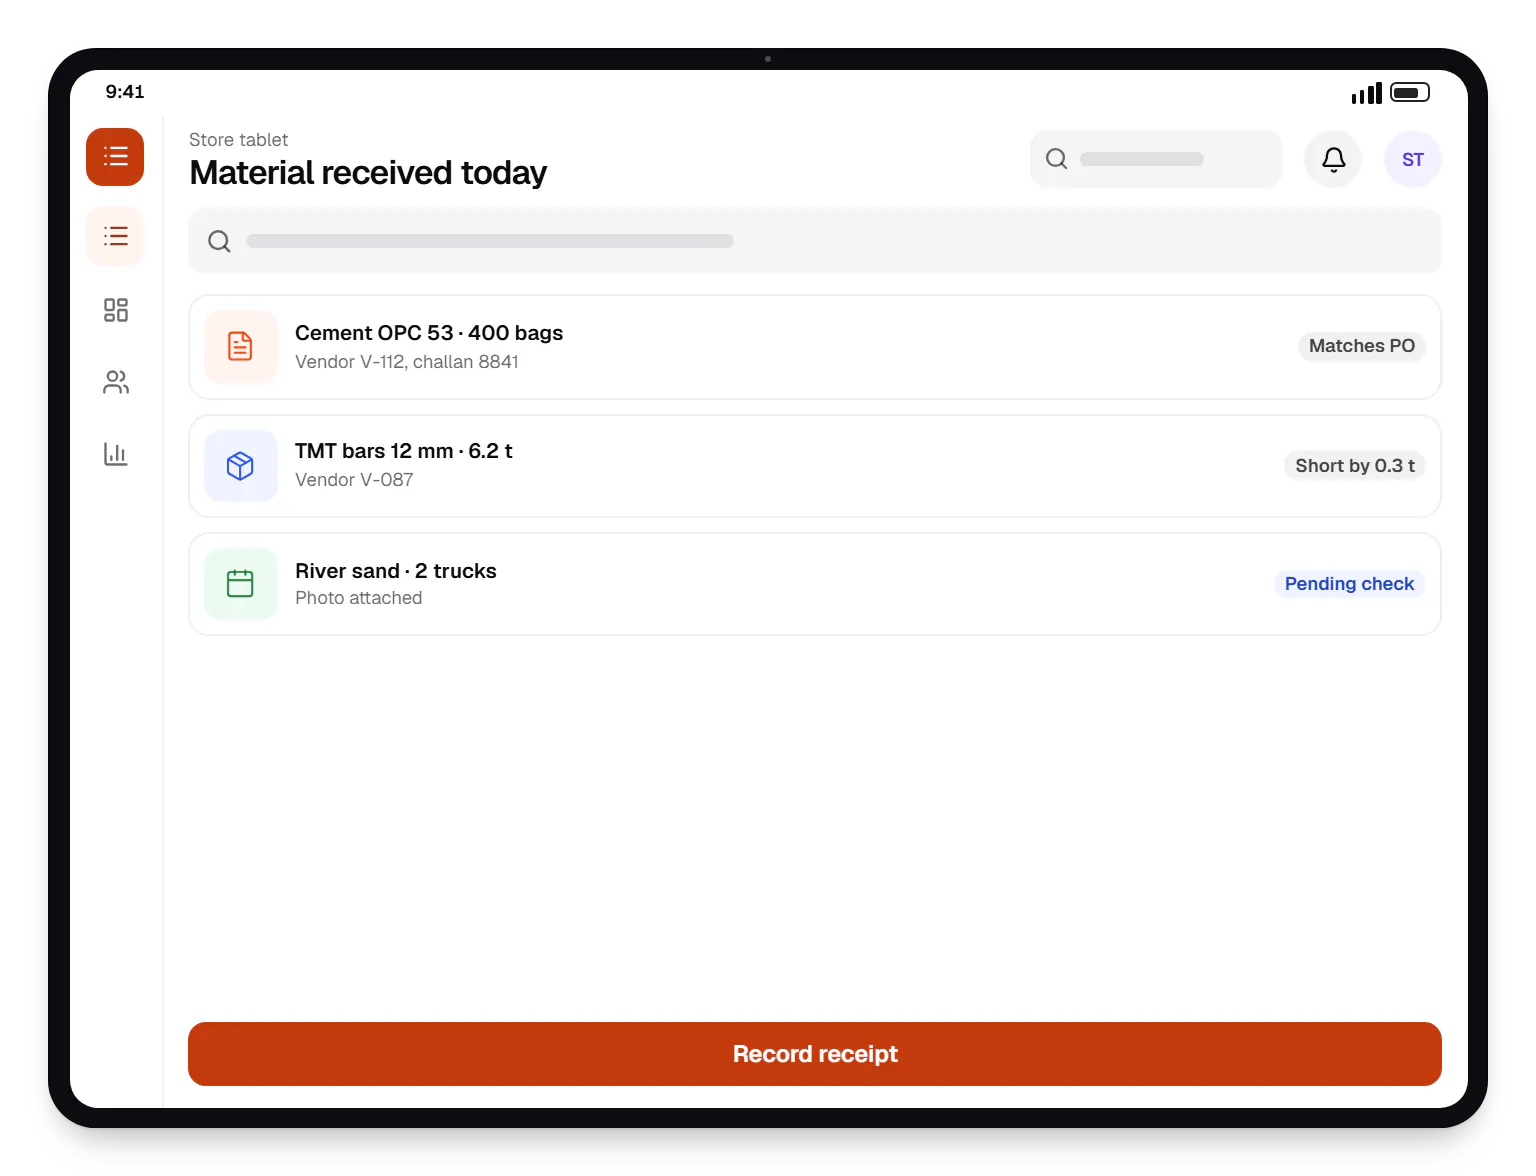The width and height of the screenshot is (1536, 1176).
Task: Click the magnifier icon in header search
Action: pos(1056,159)
